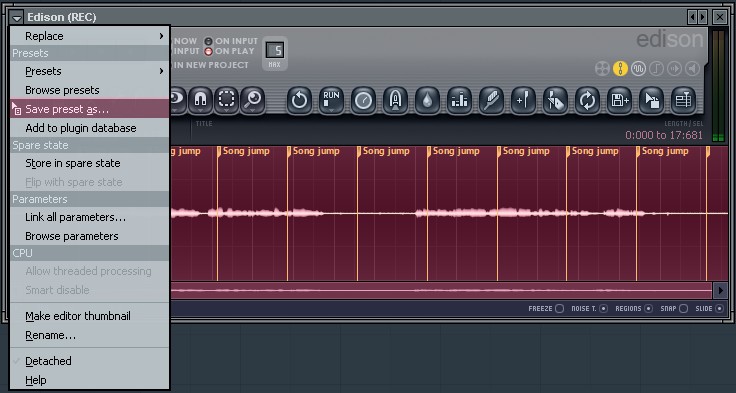This screenshot has height=393, width=736.
Task: Choose Browse parameters from menu
Action: (90, 236)
